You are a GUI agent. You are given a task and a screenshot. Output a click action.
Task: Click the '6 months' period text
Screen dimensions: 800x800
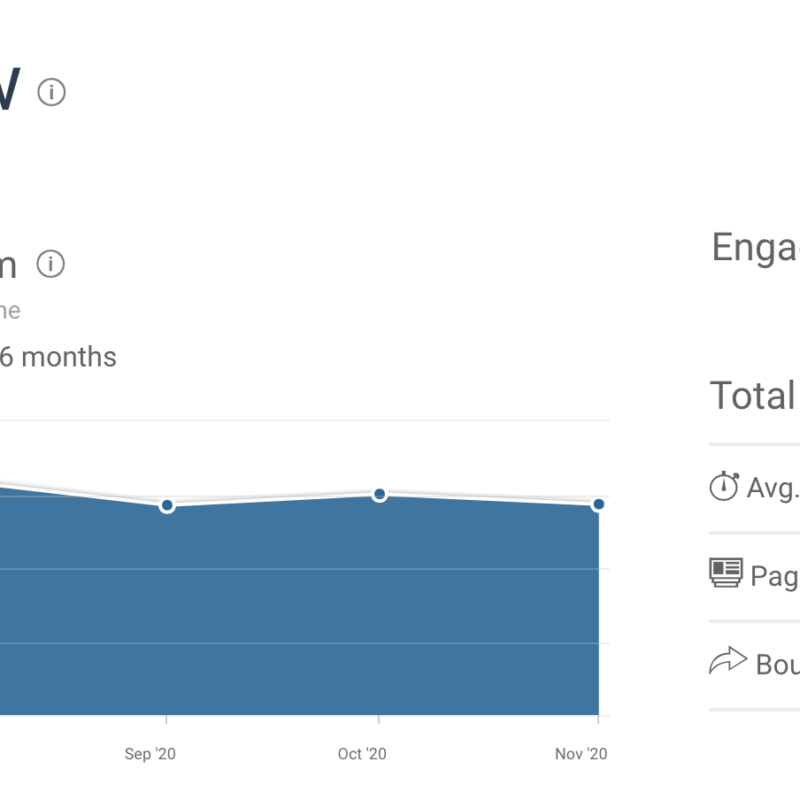pyautogui.click(x=58, y=357)
